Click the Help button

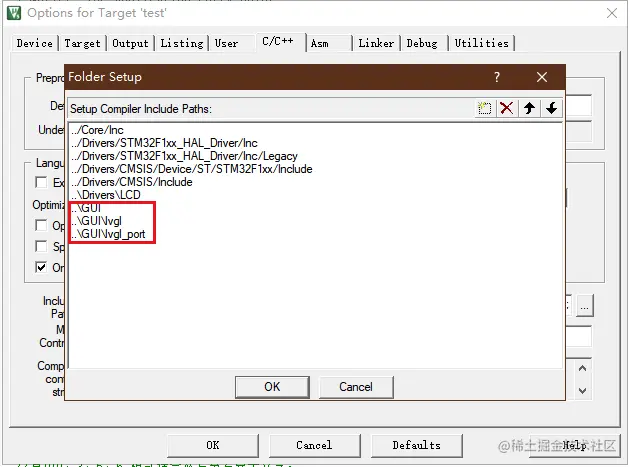point(575,445)
